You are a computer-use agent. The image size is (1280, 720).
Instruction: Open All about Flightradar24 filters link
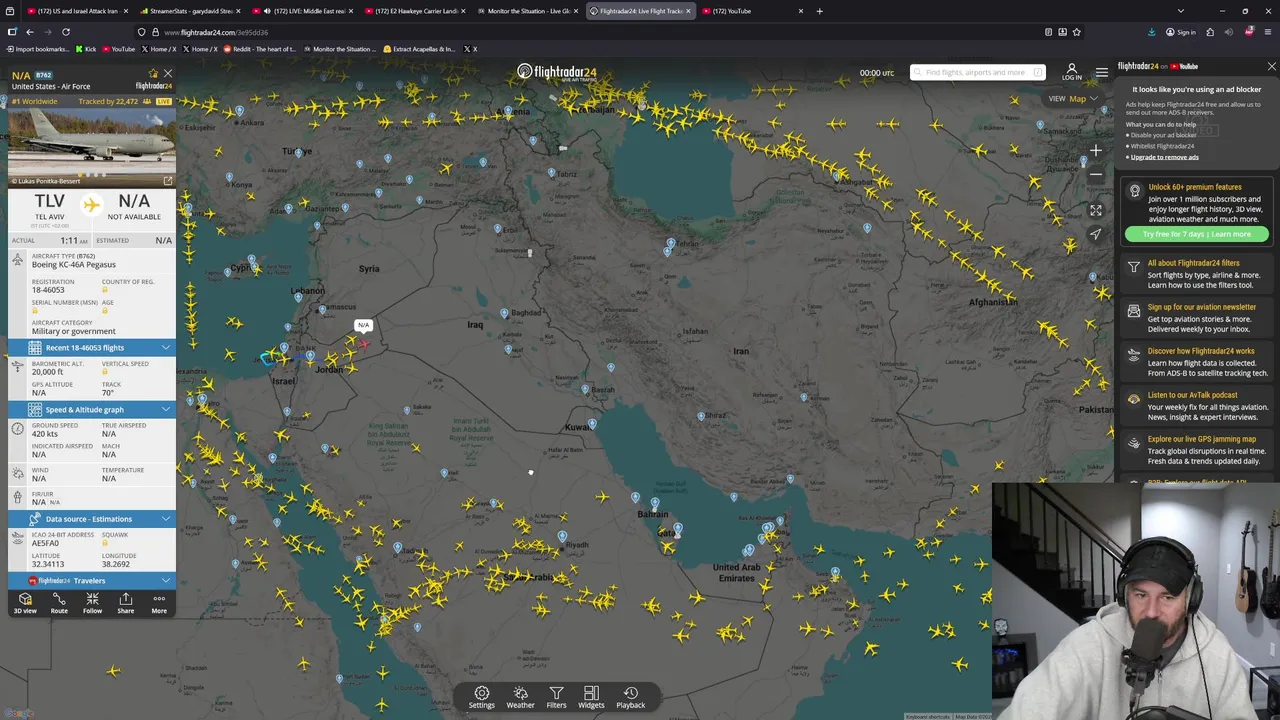1193,263
